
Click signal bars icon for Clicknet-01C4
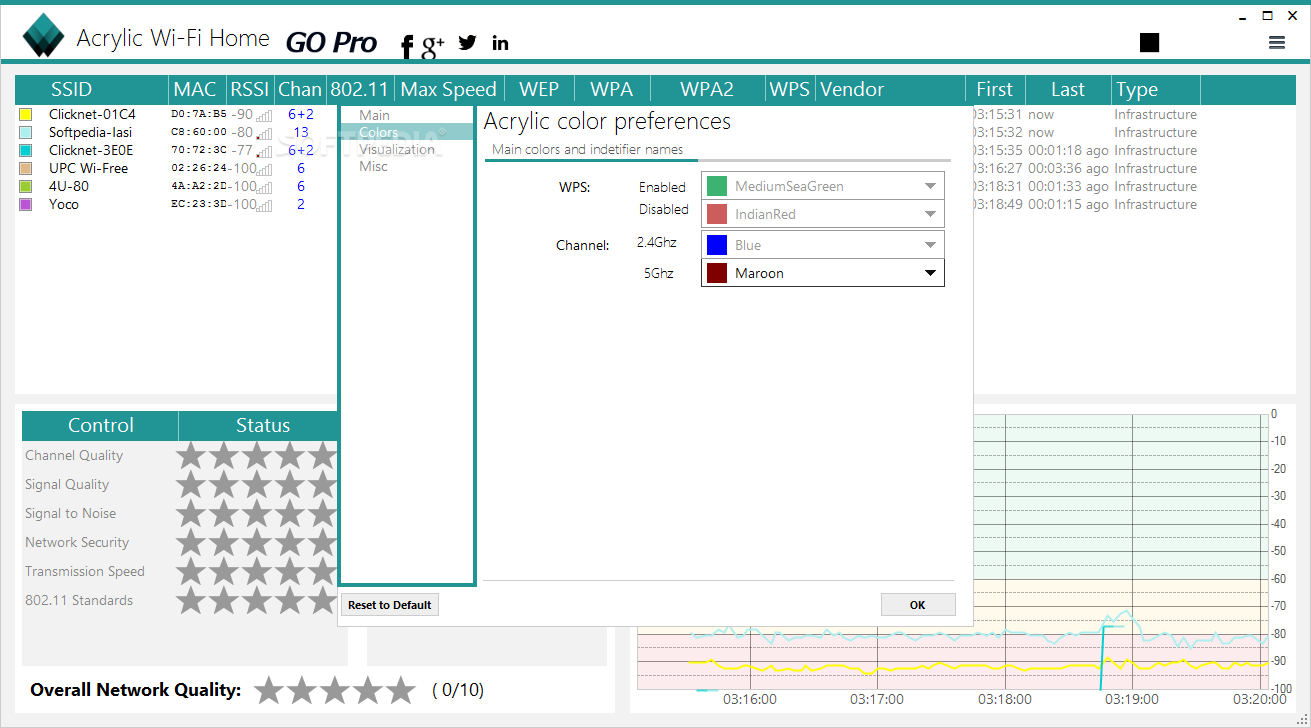(265, 115)
